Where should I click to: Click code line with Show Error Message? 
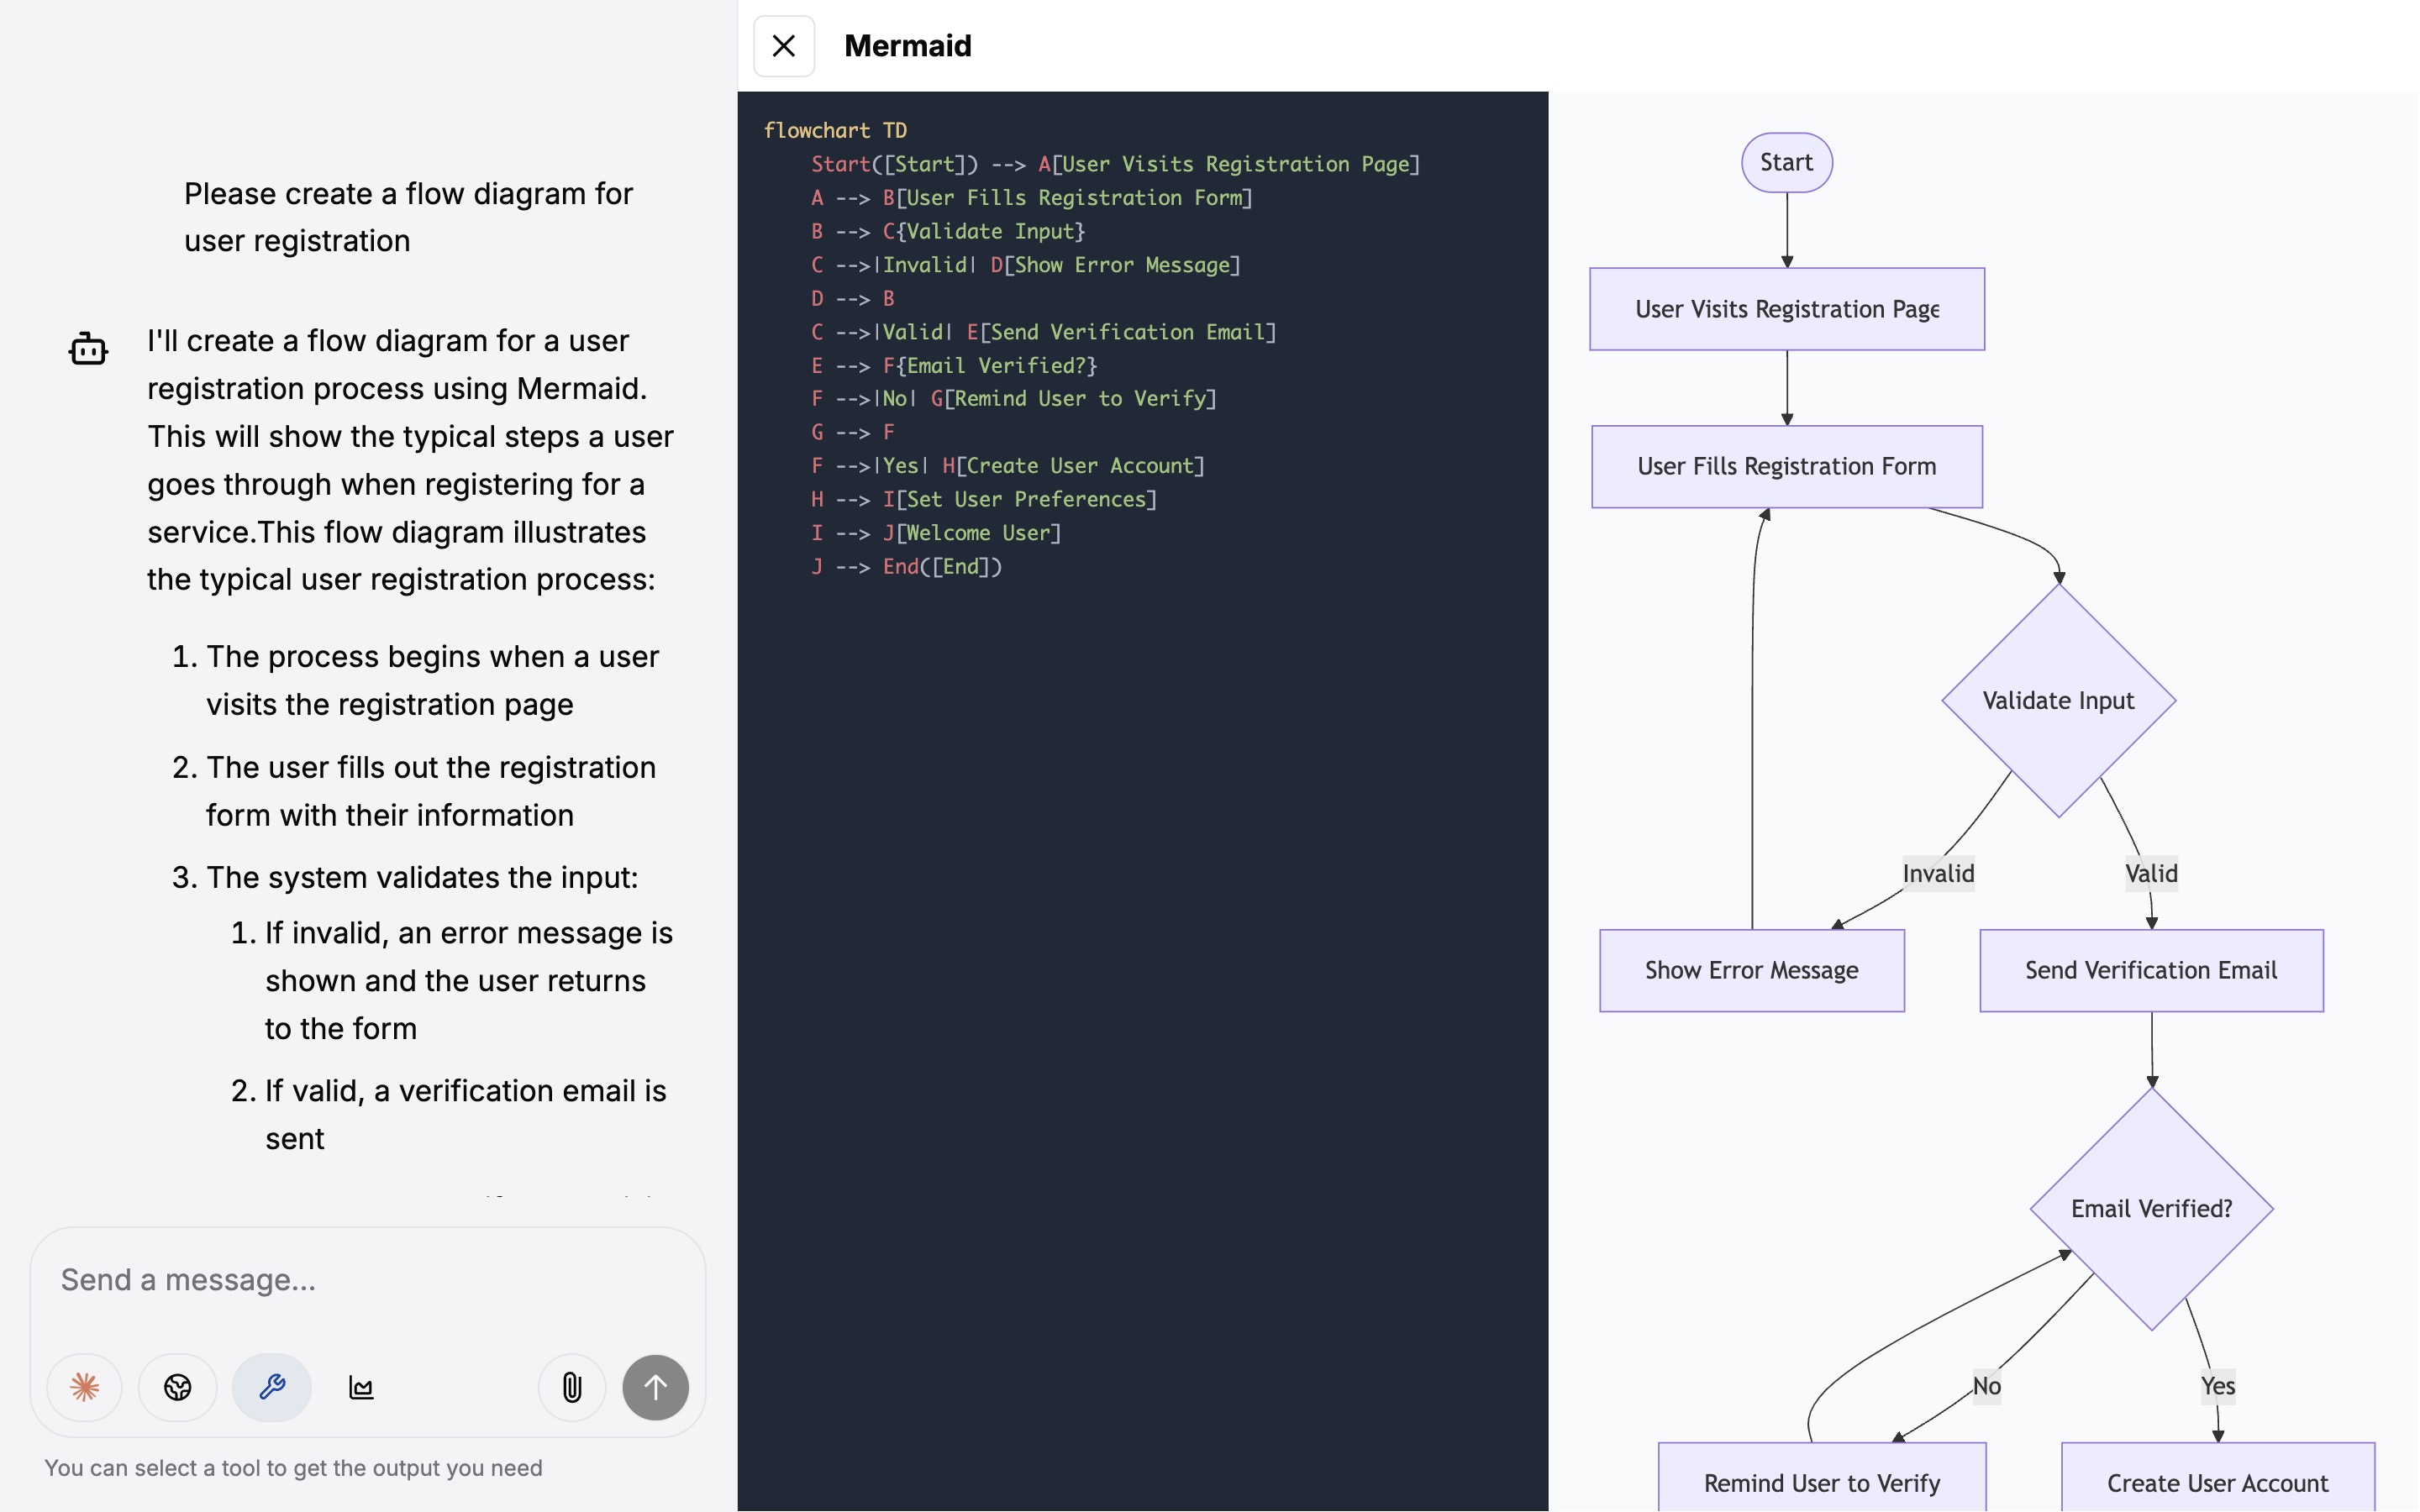[x=1026, y=265]
